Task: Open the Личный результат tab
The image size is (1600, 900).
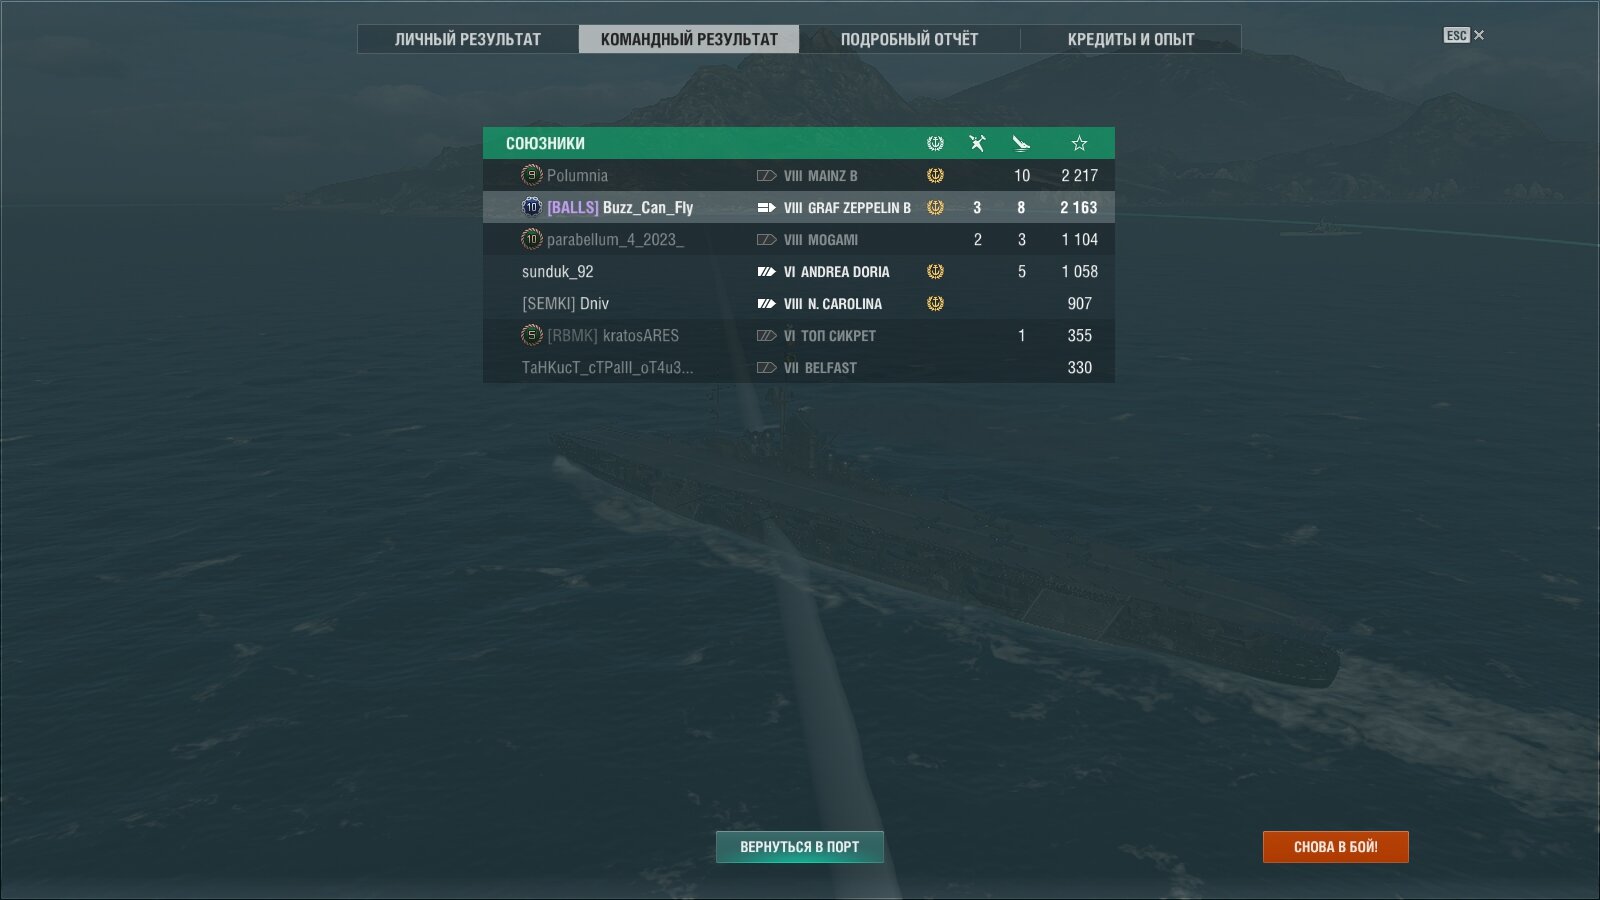Action: (468, 39)
